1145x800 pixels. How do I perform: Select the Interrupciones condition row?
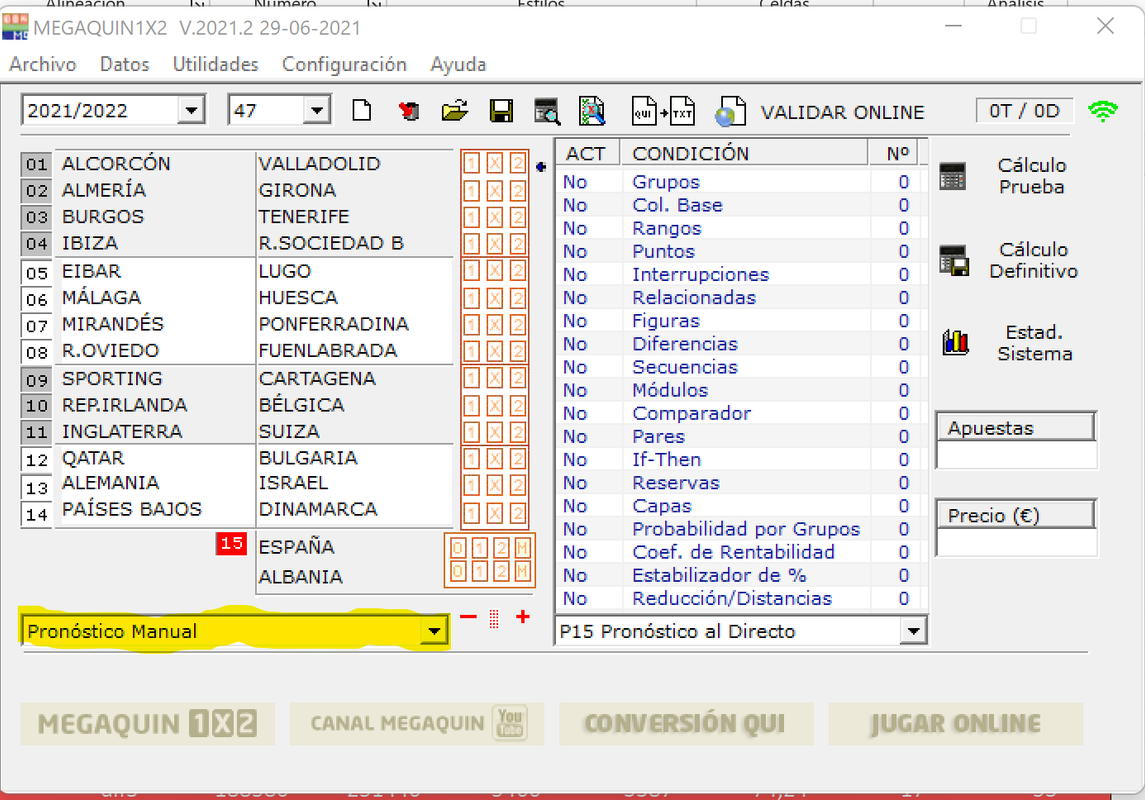pyautogui.click(x=740, y=274)
